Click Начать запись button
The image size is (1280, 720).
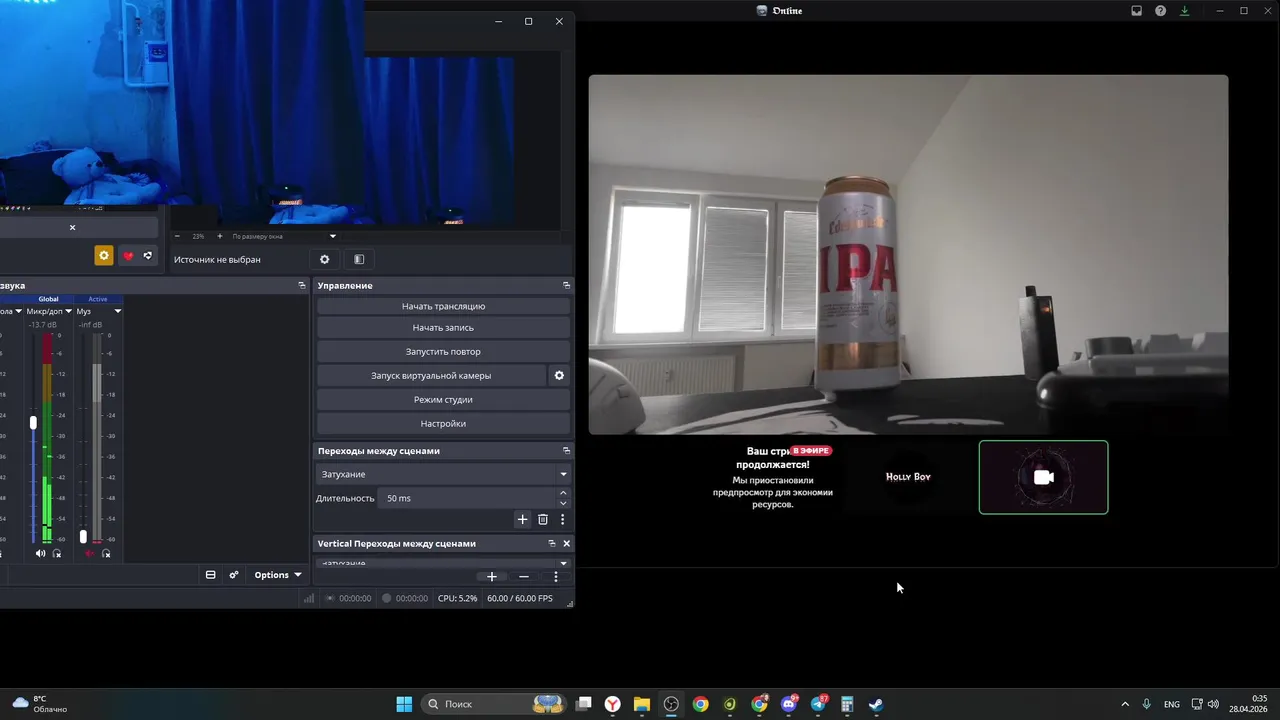443,328
